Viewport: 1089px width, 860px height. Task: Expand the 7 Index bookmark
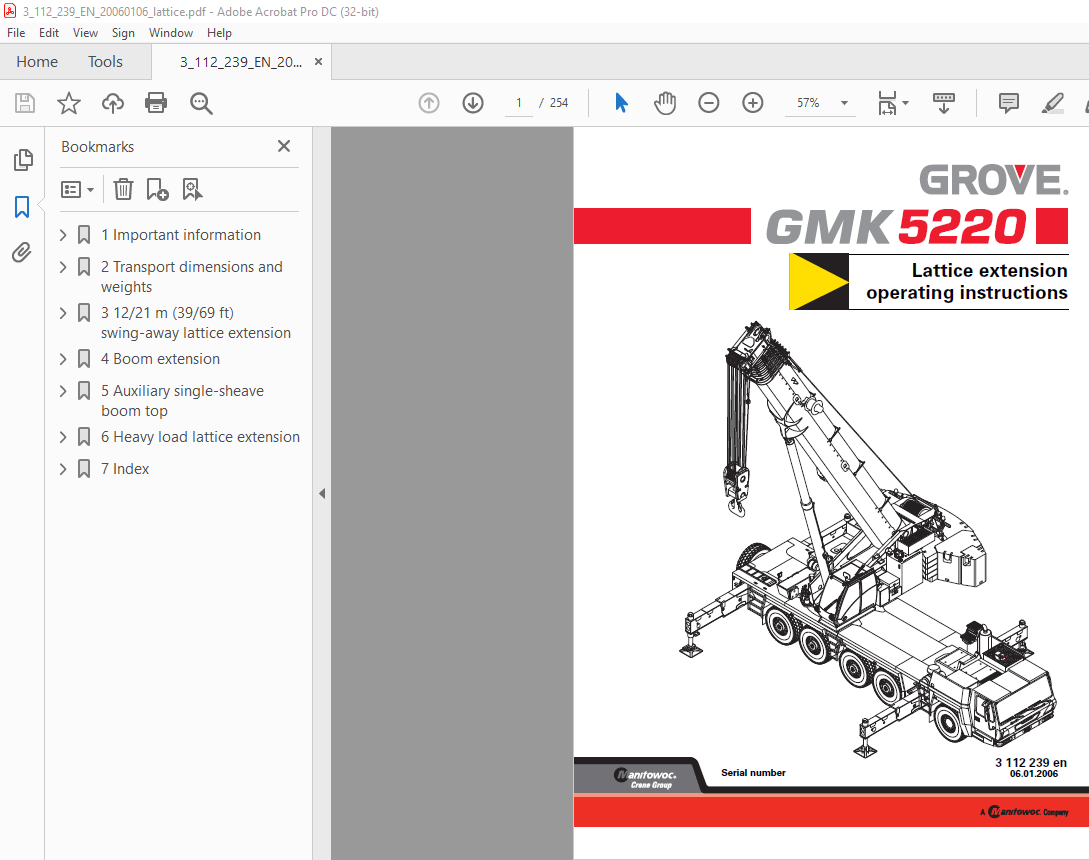point(63,469)
